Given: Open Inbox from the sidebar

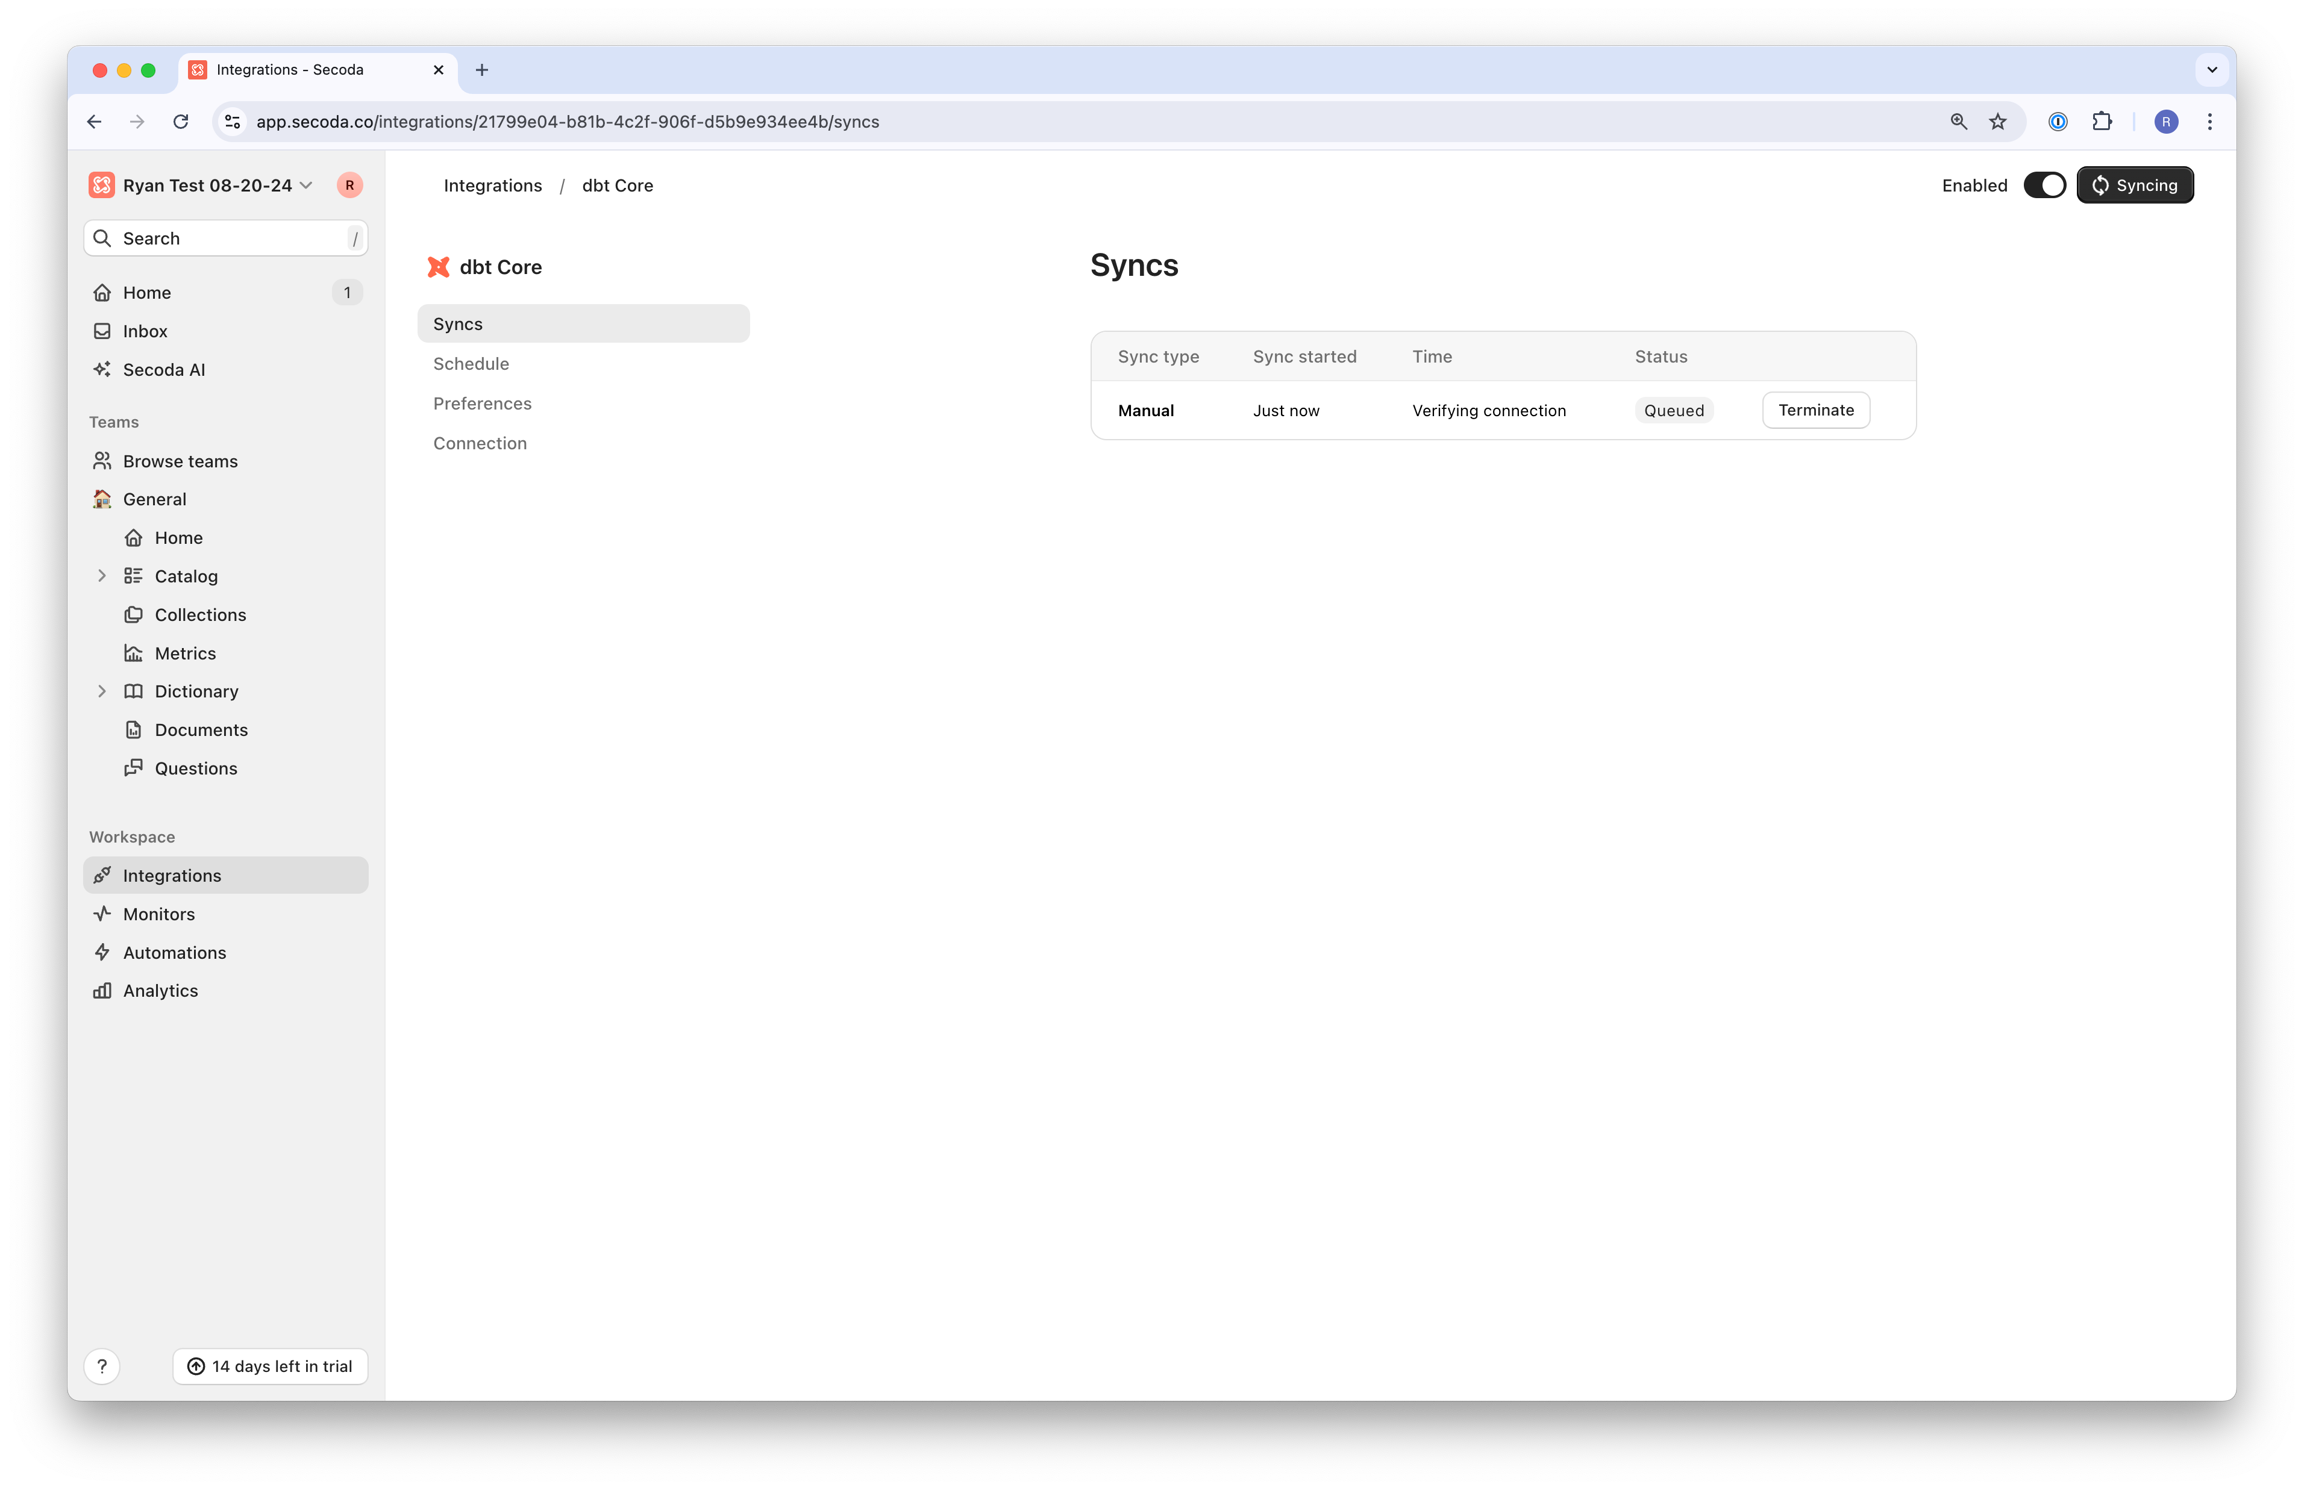Looking at the screenshot, I should coord(144,331).
